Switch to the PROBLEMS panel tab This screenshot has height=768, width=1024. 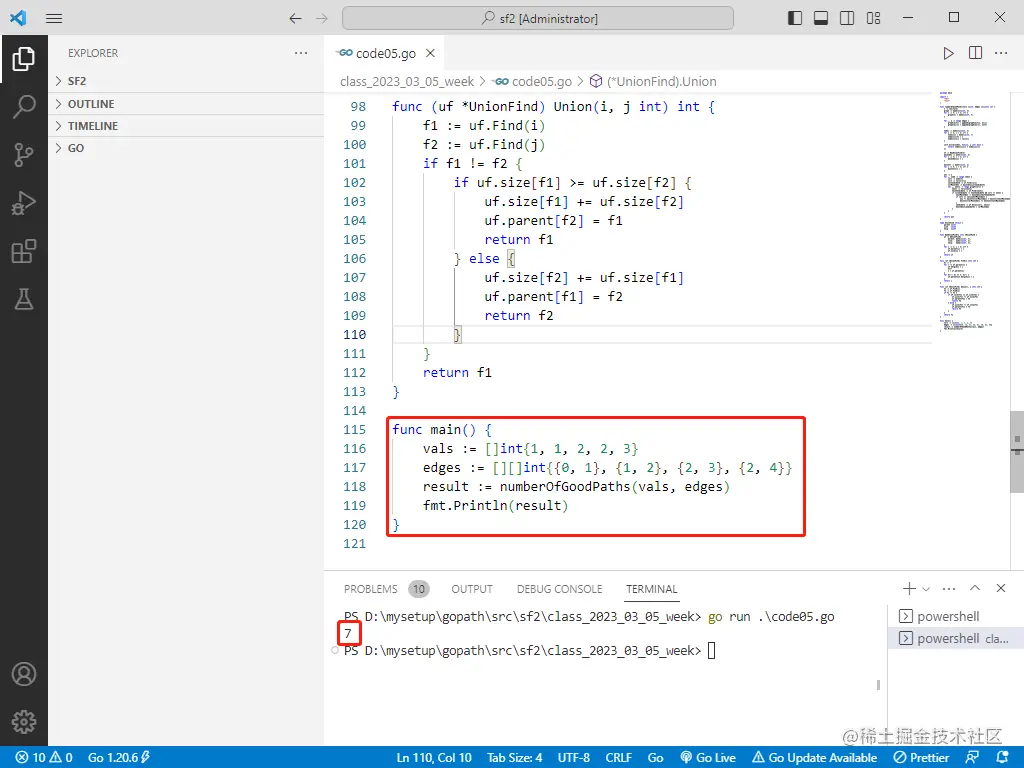pyautogui.click(x=370, y=589)
